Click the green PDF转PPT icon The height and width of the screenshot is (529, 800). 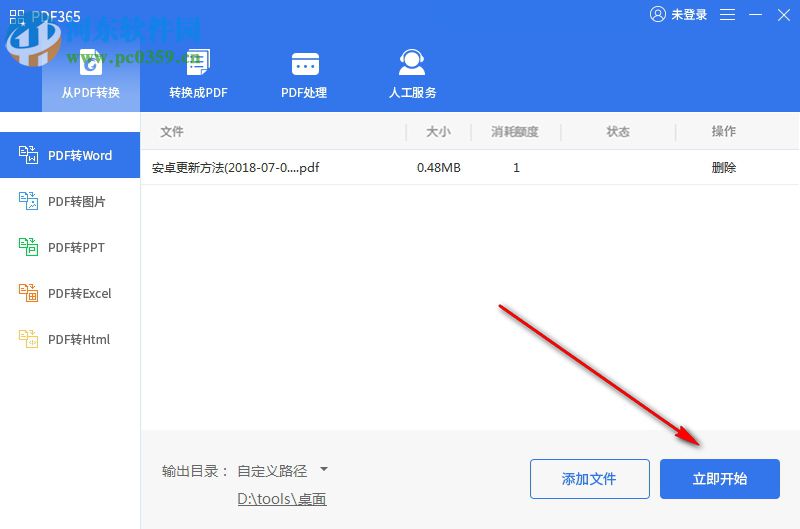pos(28,247)
